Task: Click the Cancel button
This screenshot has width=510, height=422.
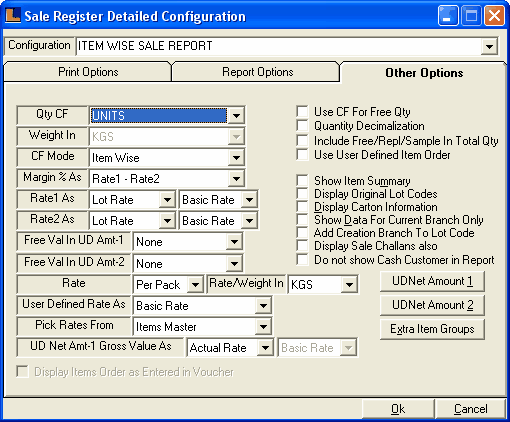Action: pos(470,409)
